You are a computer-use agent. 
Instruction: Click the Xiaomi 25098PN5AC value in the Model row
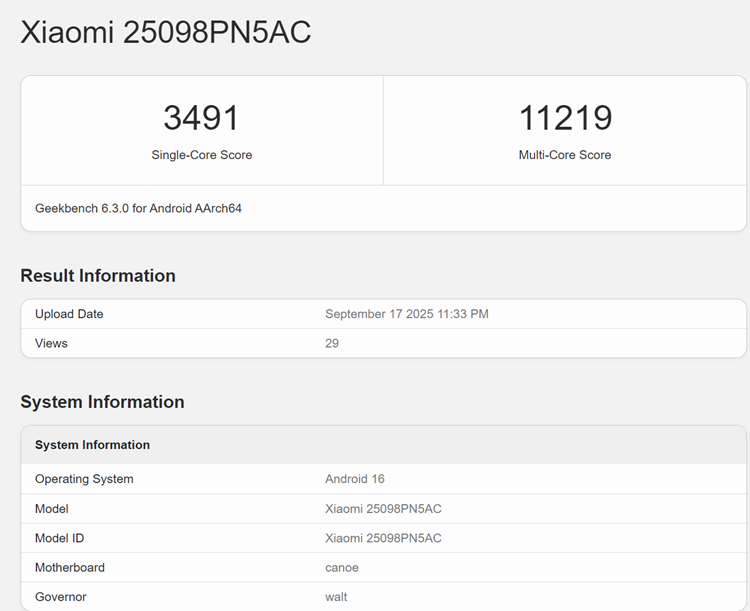click(x=383, y=509)
